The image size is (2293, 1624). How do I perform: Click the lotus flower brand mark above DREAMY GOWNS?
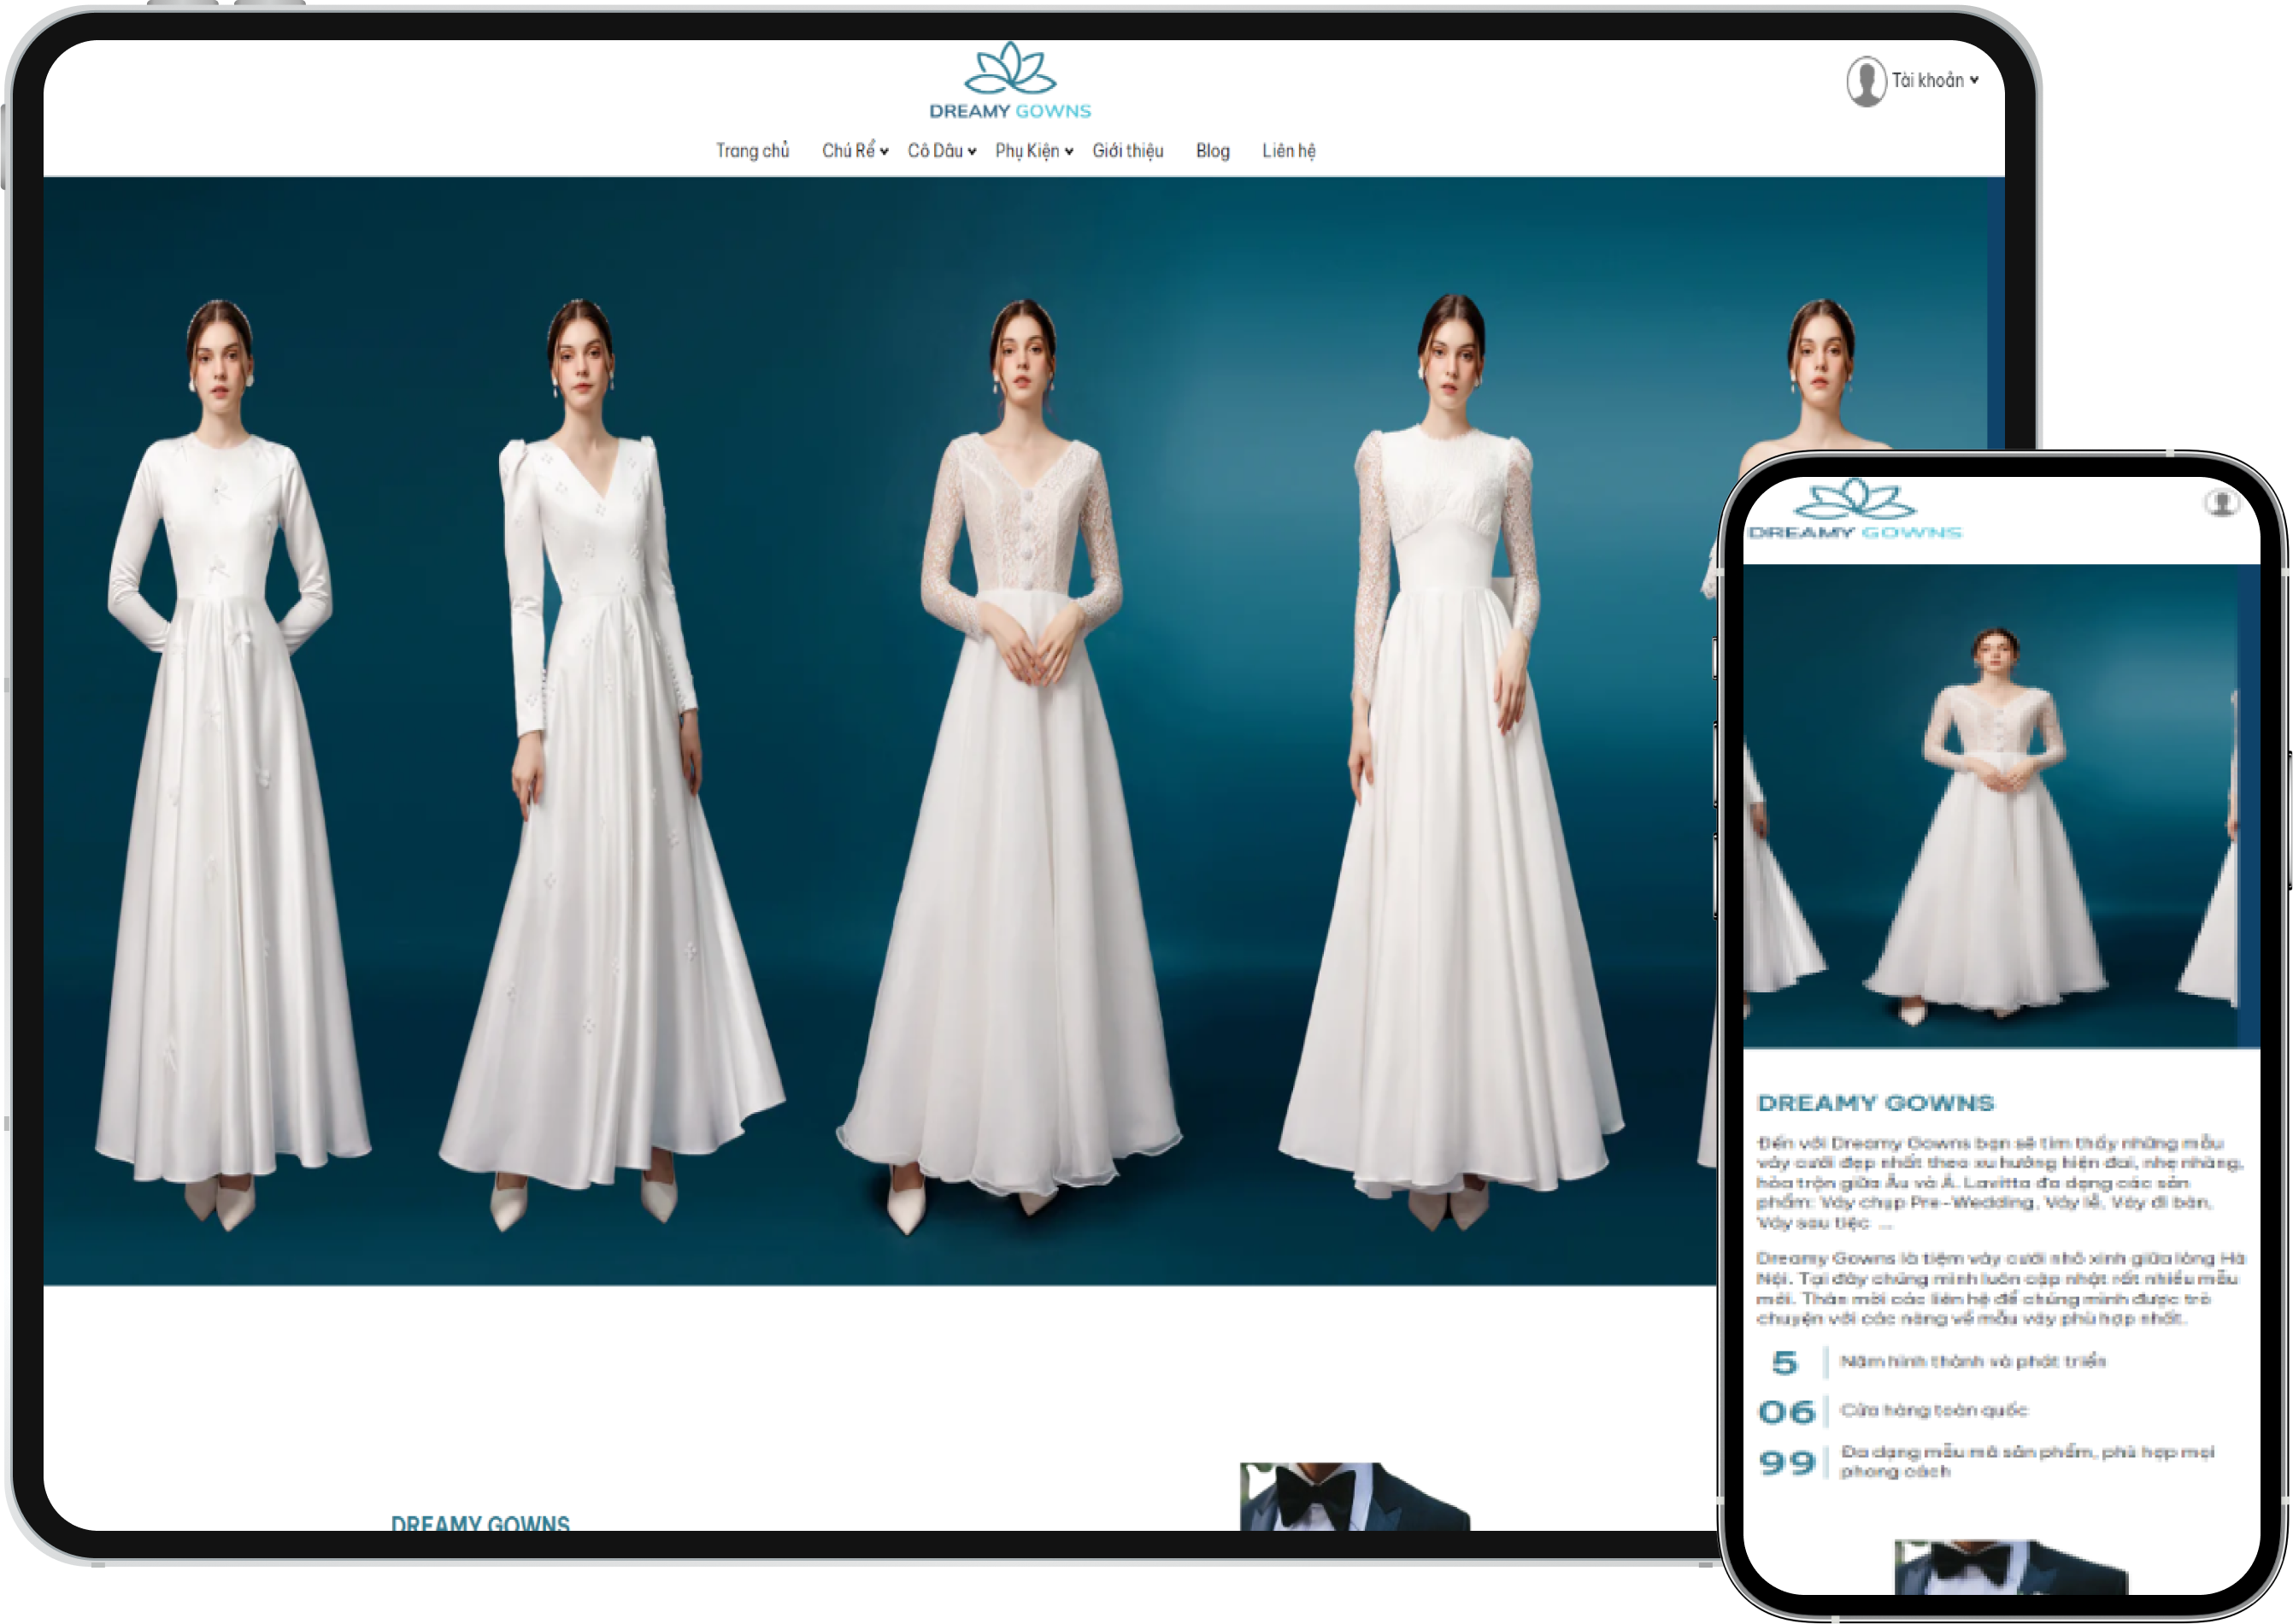(1010, 72)
